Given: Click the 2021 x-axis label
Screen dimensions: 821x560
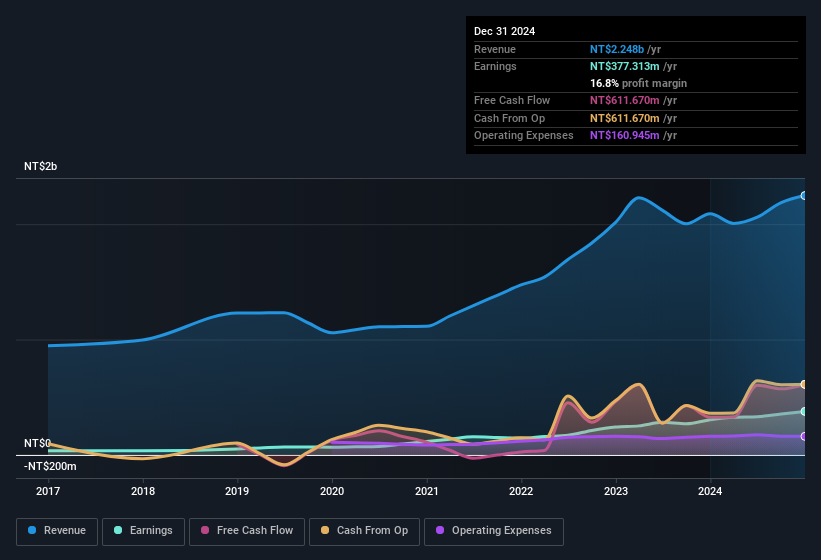Looking at the screenshot, I should click(x=427, y=491).
